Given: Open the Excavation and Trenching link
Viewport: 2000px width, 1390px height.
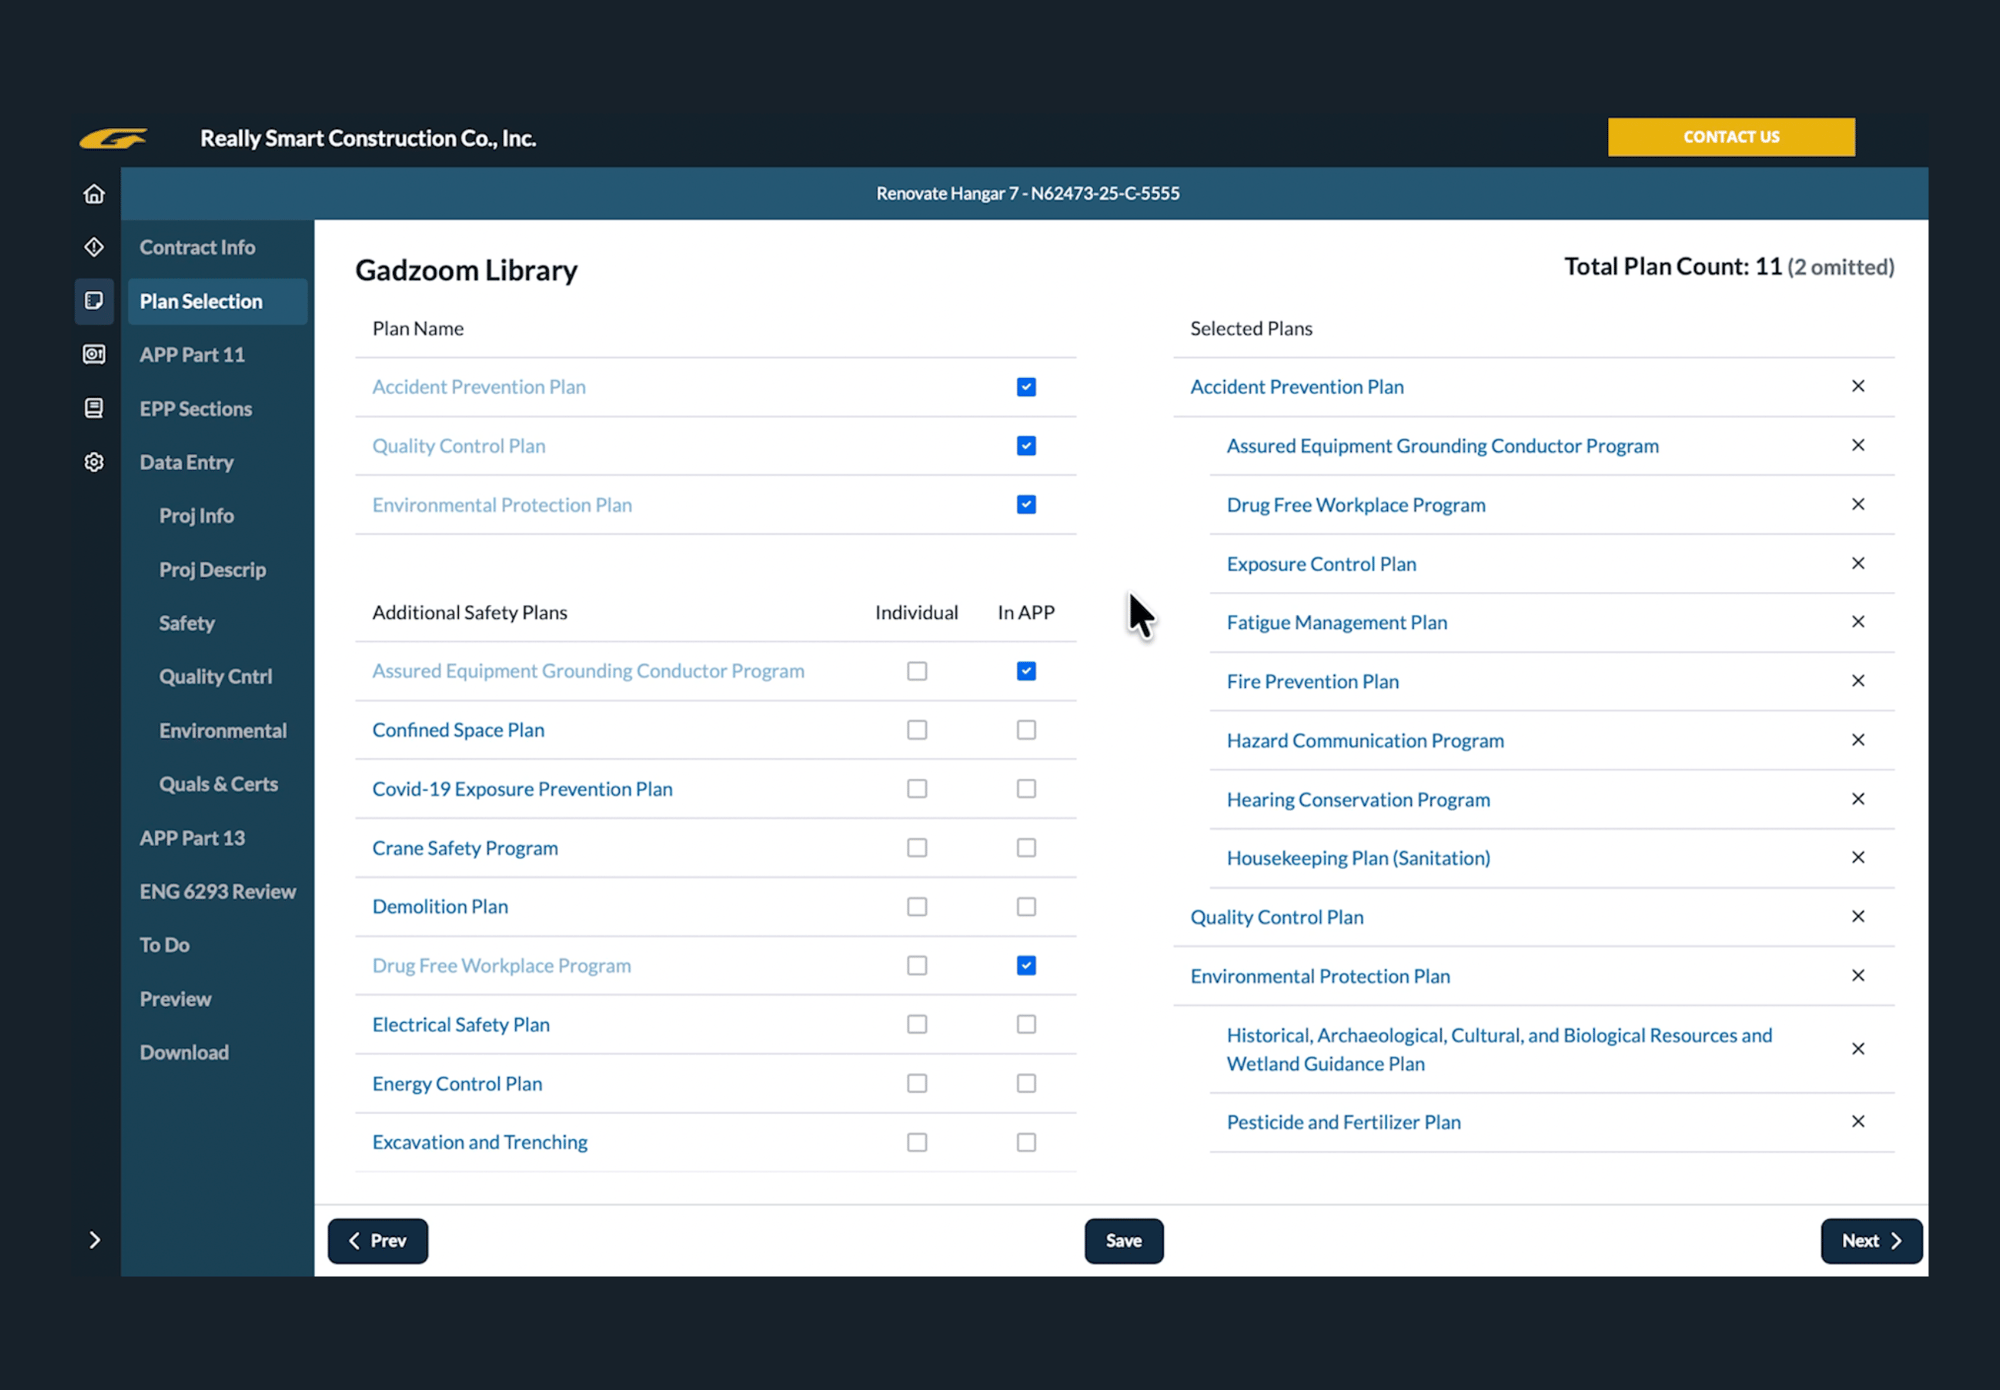Looking at the screenshot, I should [480, 1142].
